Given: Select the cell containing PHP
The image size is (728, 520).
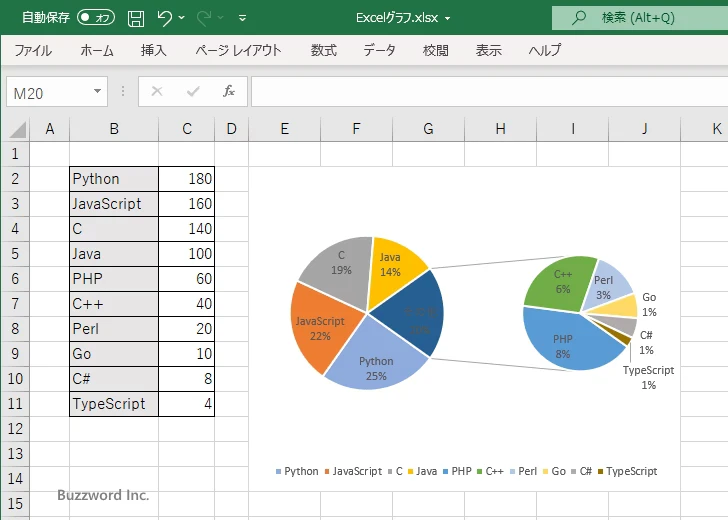Looking at the screenshot, I should click(x=114, y=279).
